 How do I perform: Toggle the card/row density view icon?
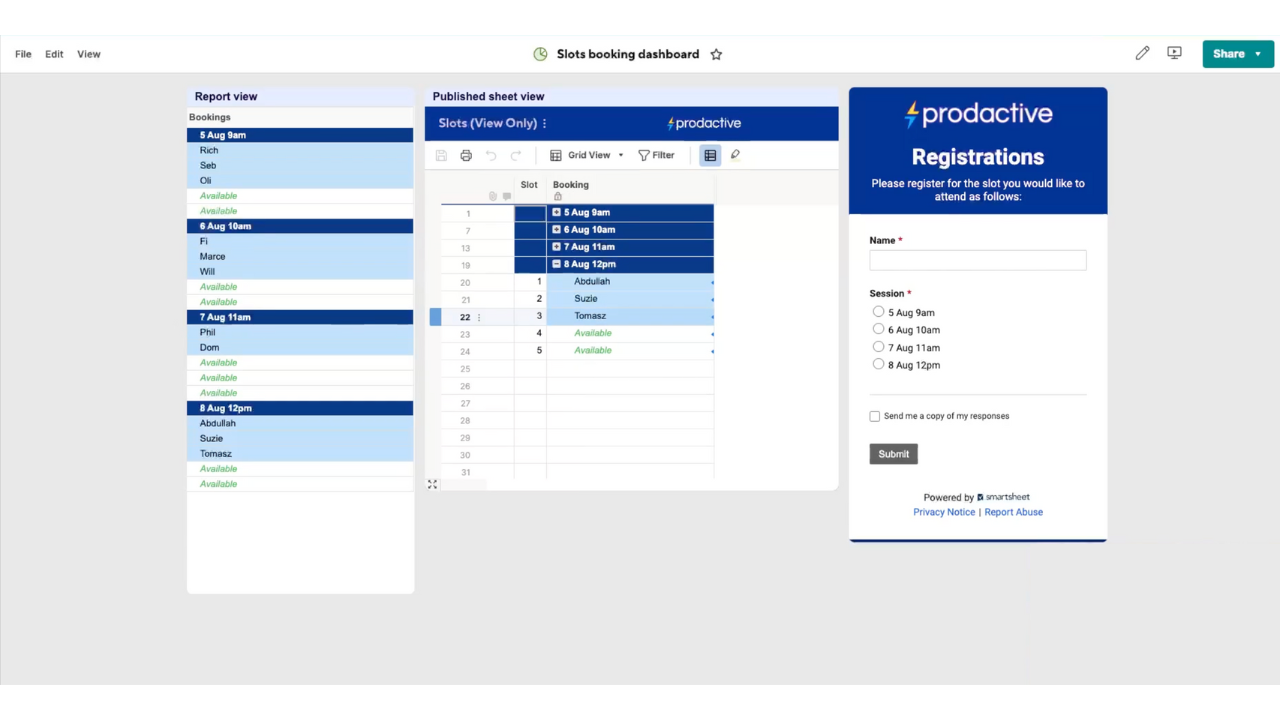710,155
